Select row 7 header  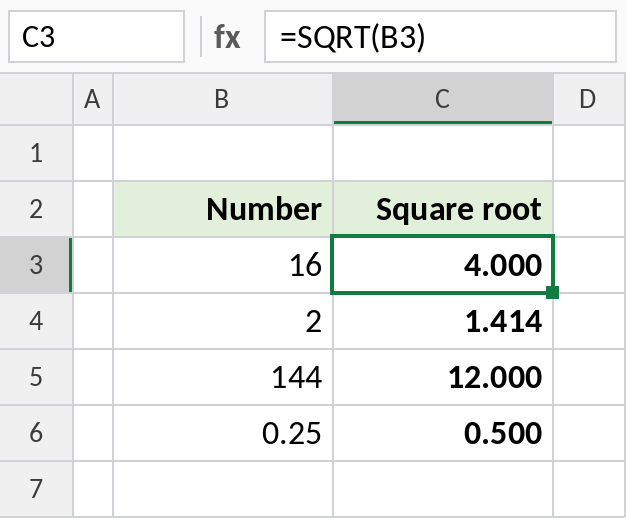point(36,488)
